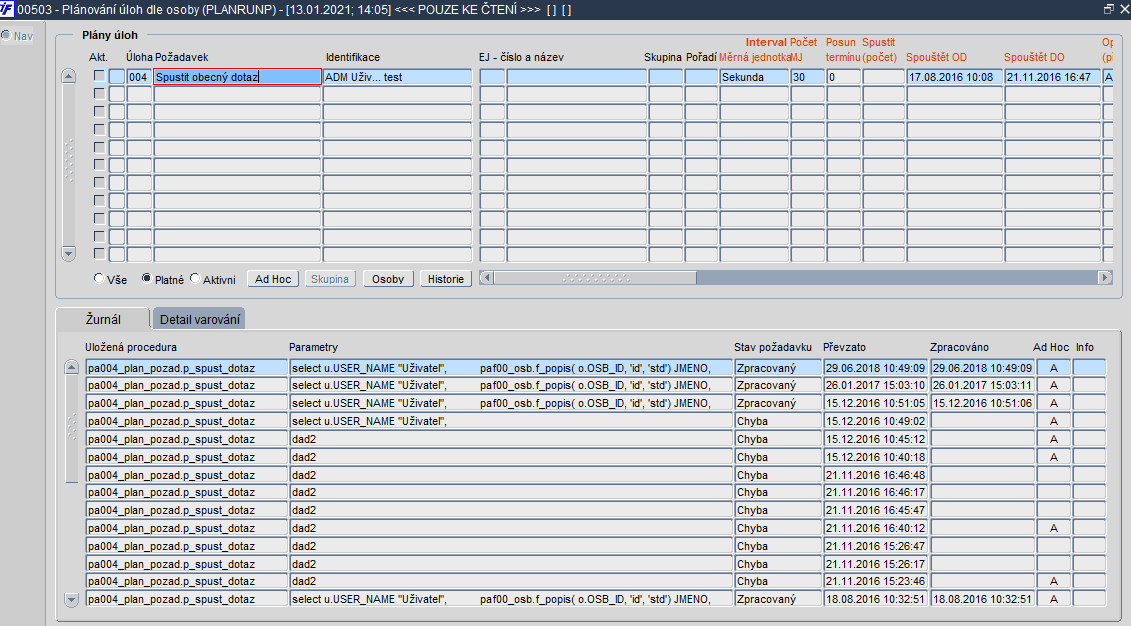Click Převzato cell 21.11.2016 16:46:17
Image resolution: width=1131 pixels, height=626 pixels.
pyautogui.click(x=876, y=493)
